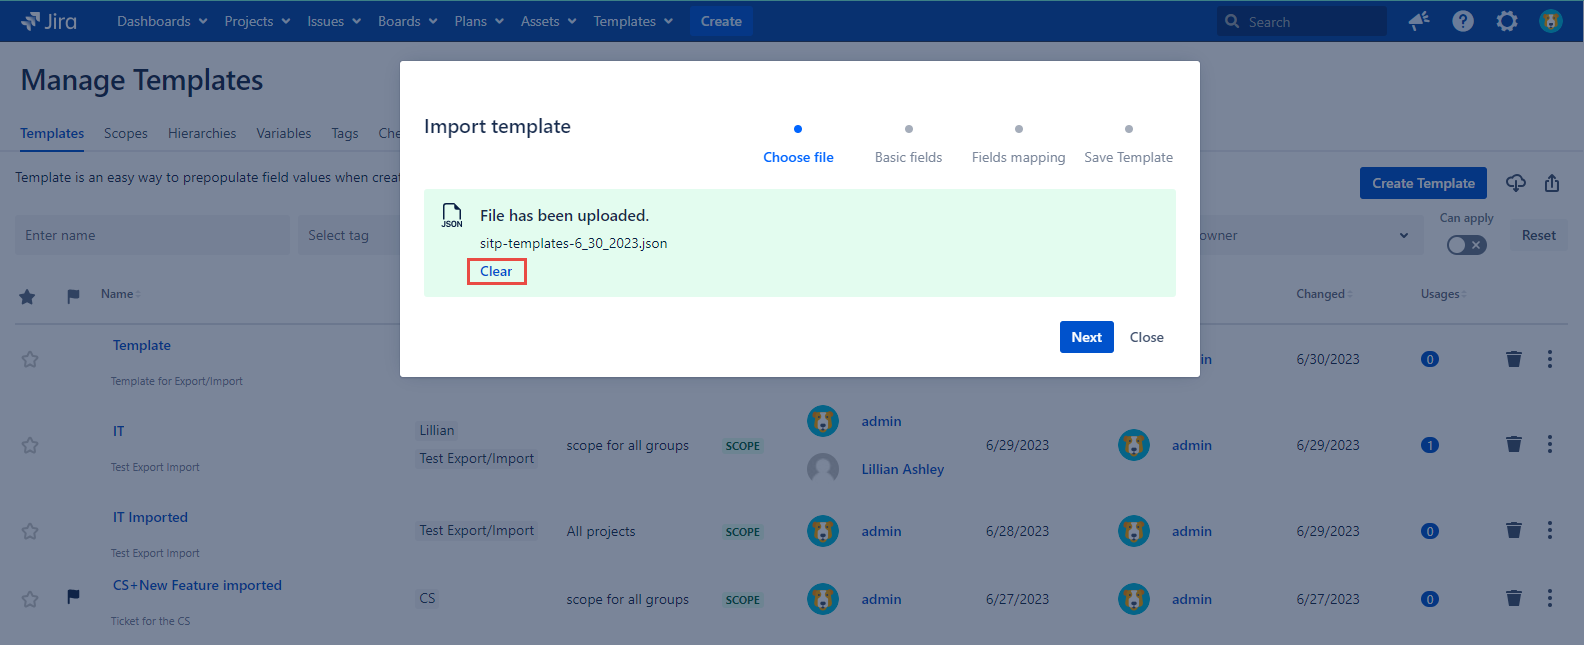The width and height of the screenshot is (1584, 645).
Task: Toggle flag on CS+New Feature imported
Action: [73, 597]
